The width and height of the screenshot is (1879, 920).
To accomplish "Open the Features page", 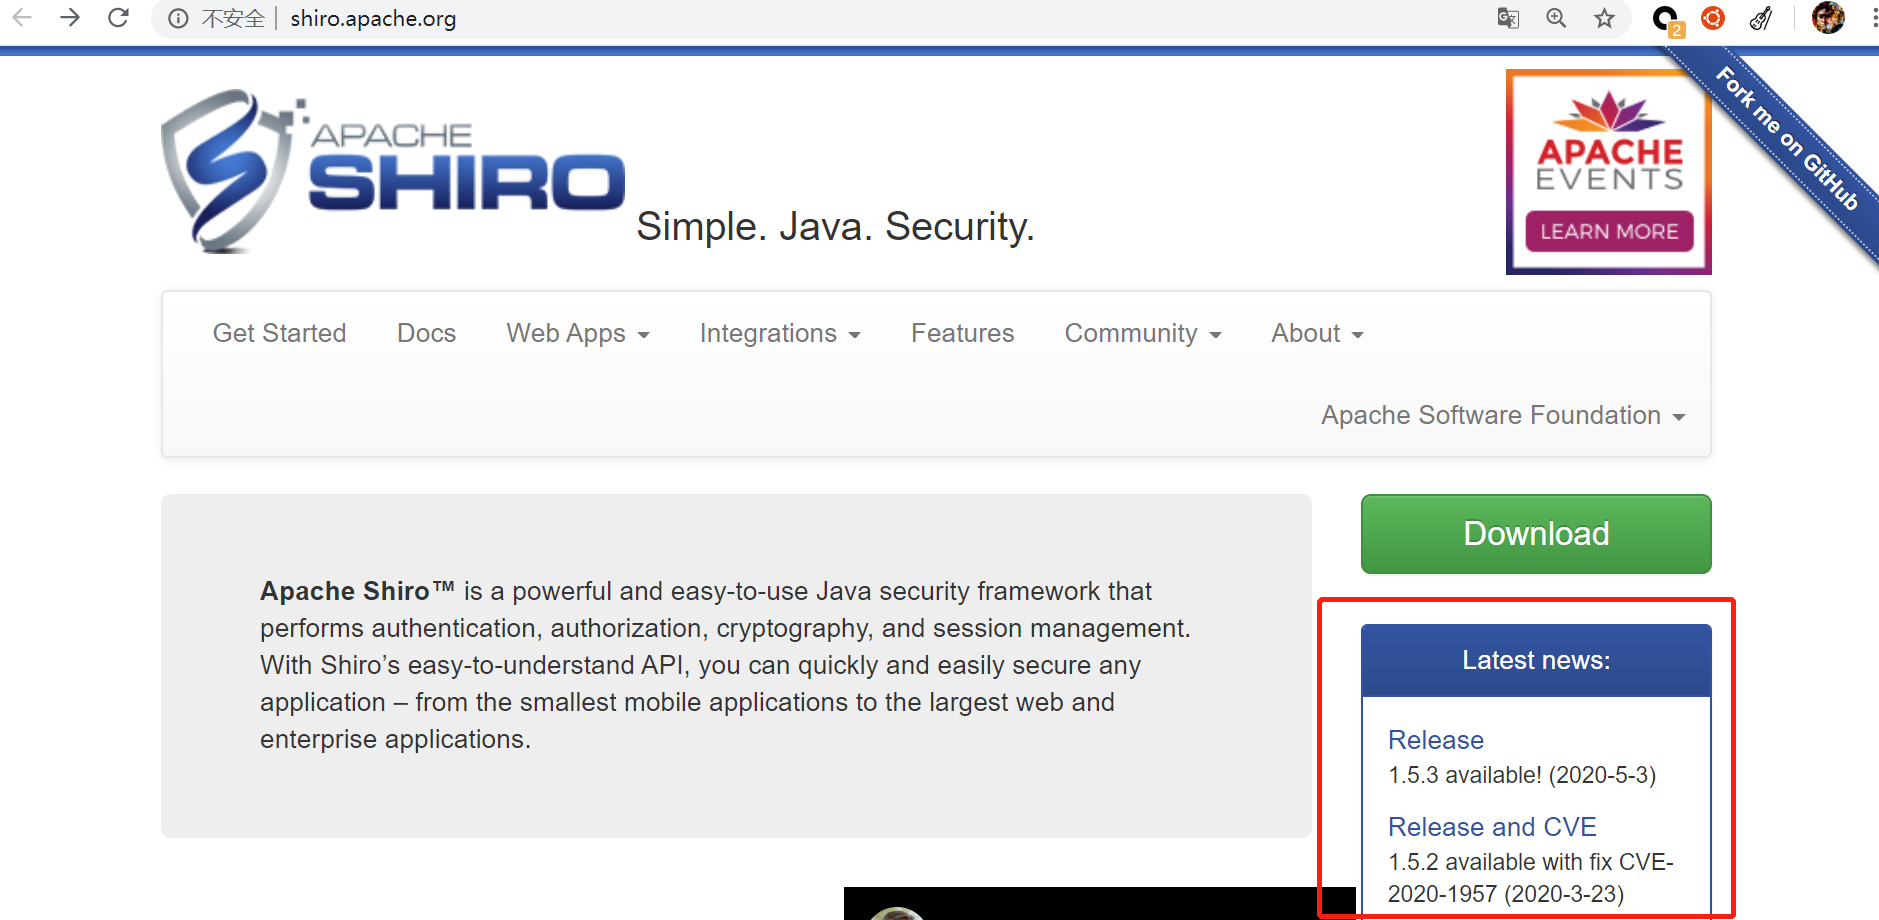I will tap(962, 333).
